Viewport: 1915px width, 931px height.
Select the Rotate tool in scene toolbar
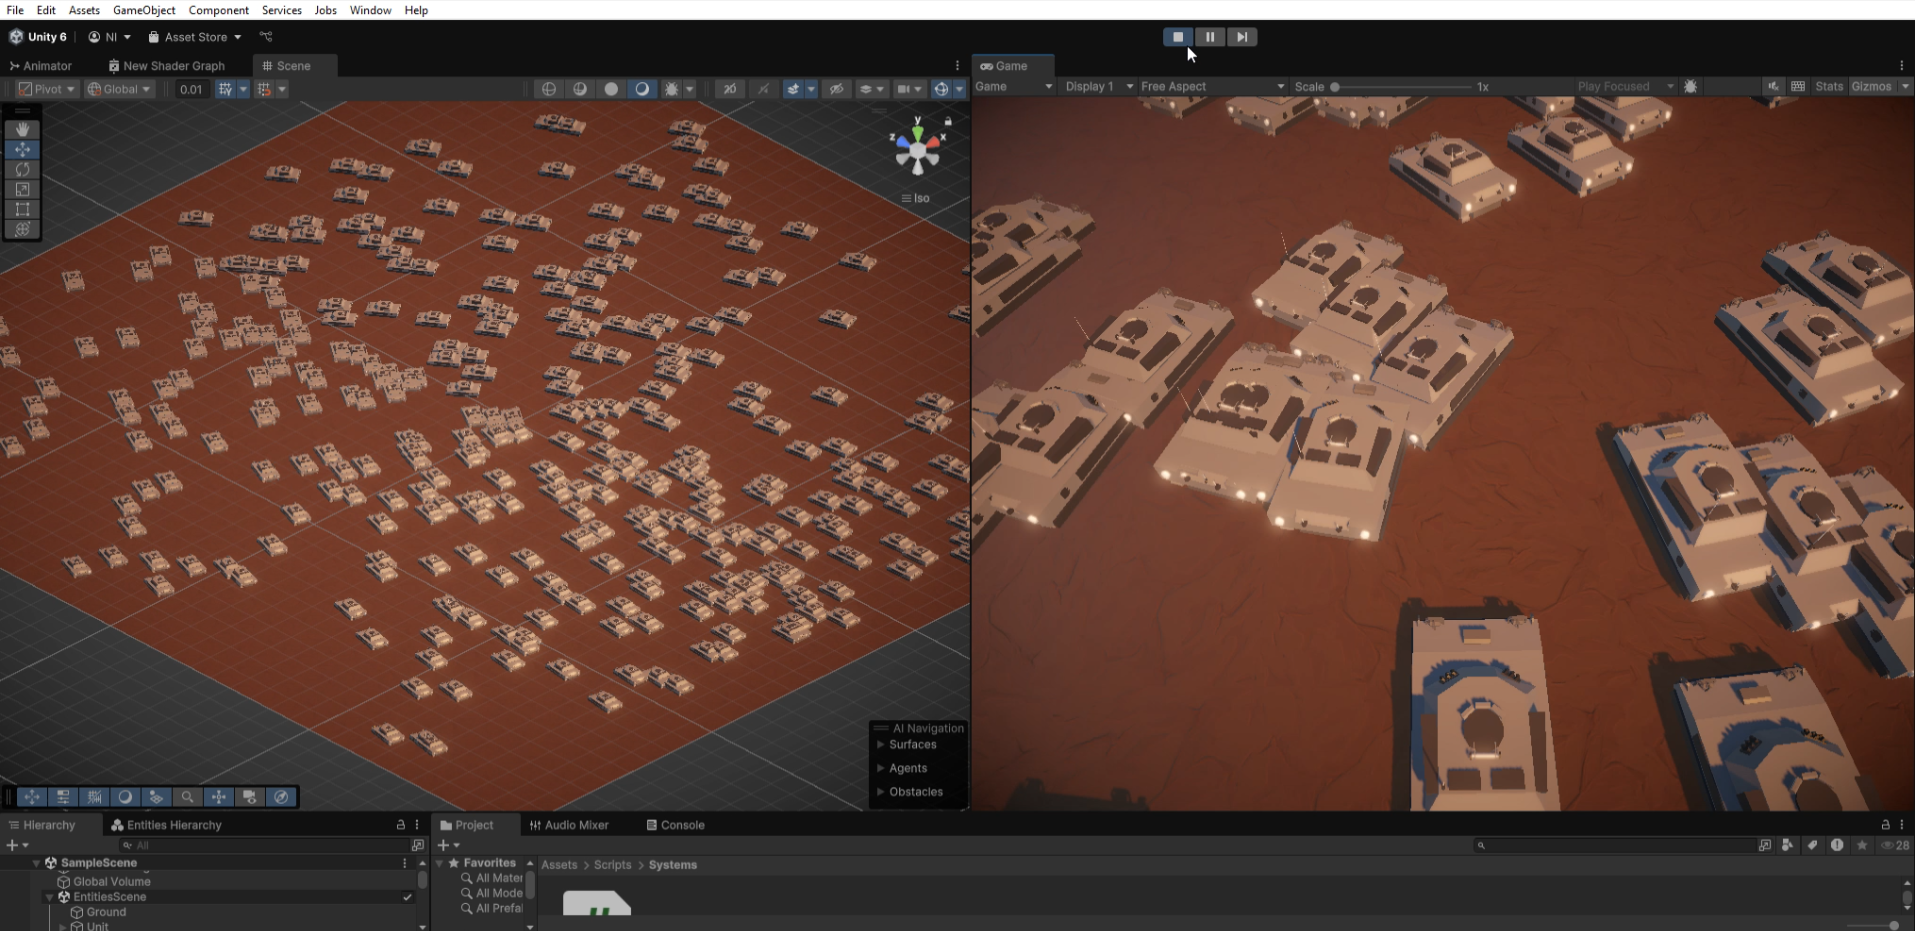tap(22, 170)
